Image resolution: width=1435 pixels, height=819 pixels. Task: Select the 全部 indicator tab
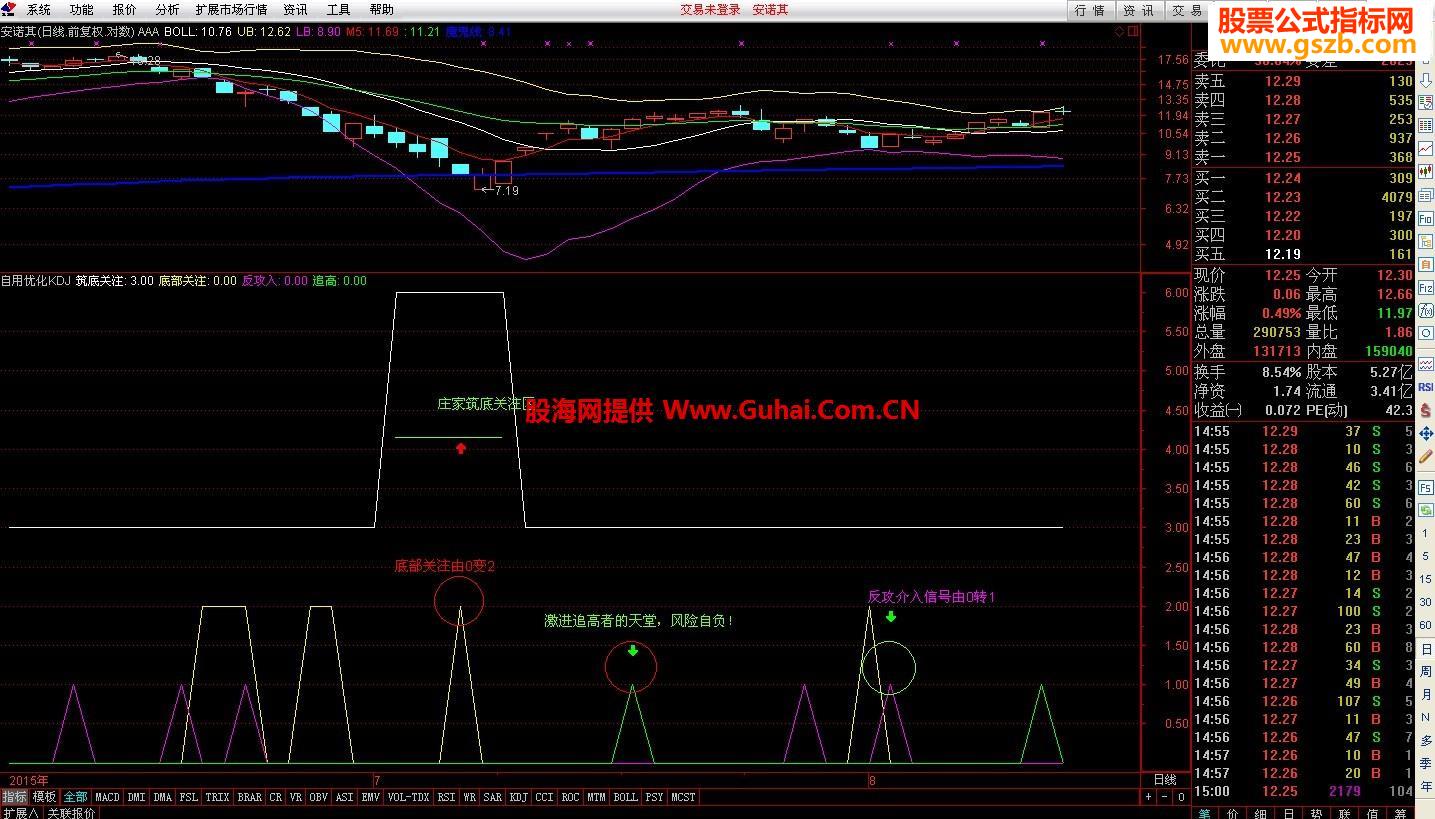[x=75, y=797]
